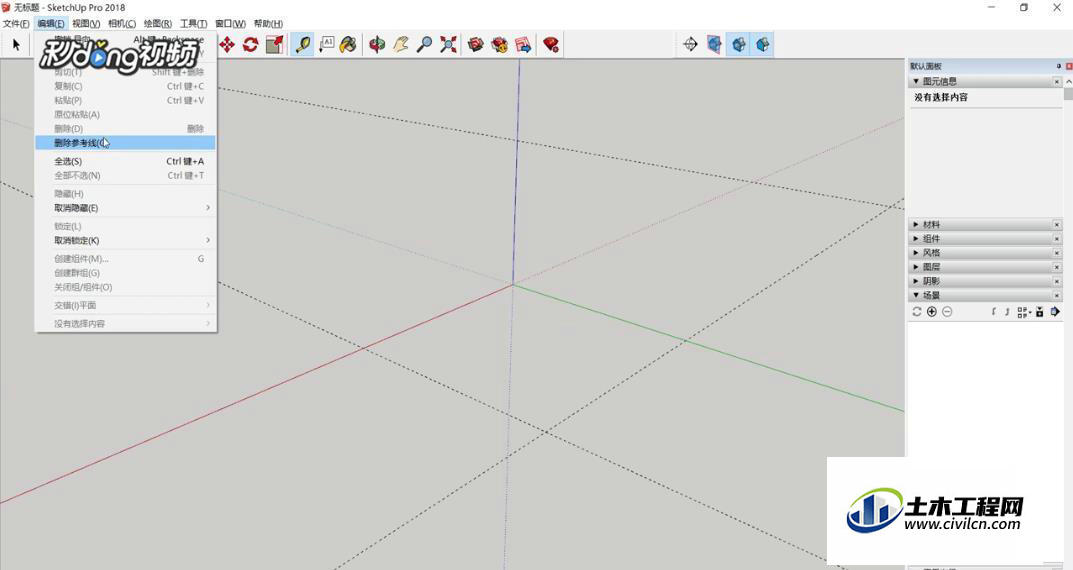Image resolution: width=1073 pixels, height=570 pixels.
Task: Click the update scene refresh icon
Action: 916,312
